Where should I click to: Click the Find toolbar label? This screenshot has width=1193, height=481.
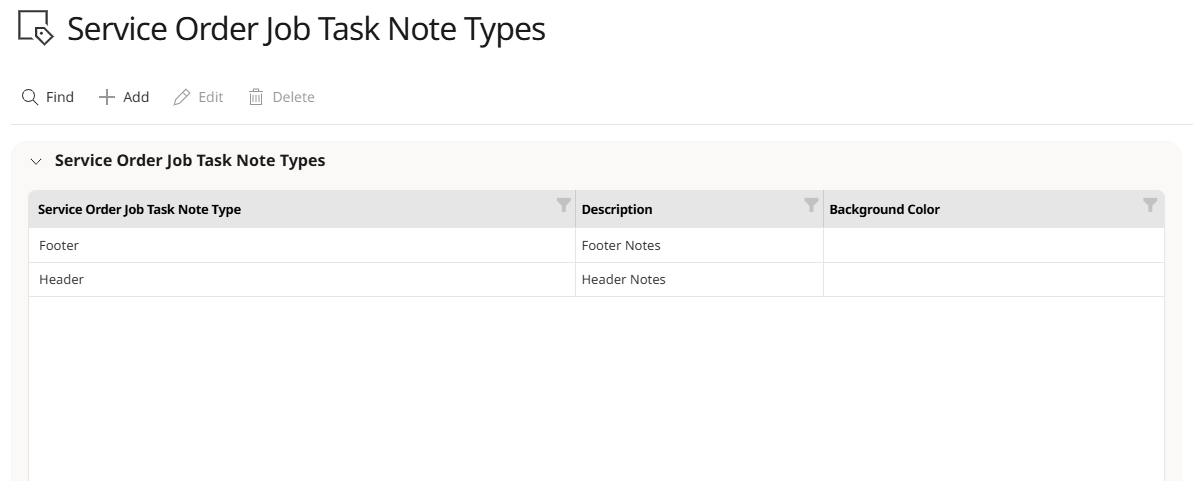click(59, 97)
